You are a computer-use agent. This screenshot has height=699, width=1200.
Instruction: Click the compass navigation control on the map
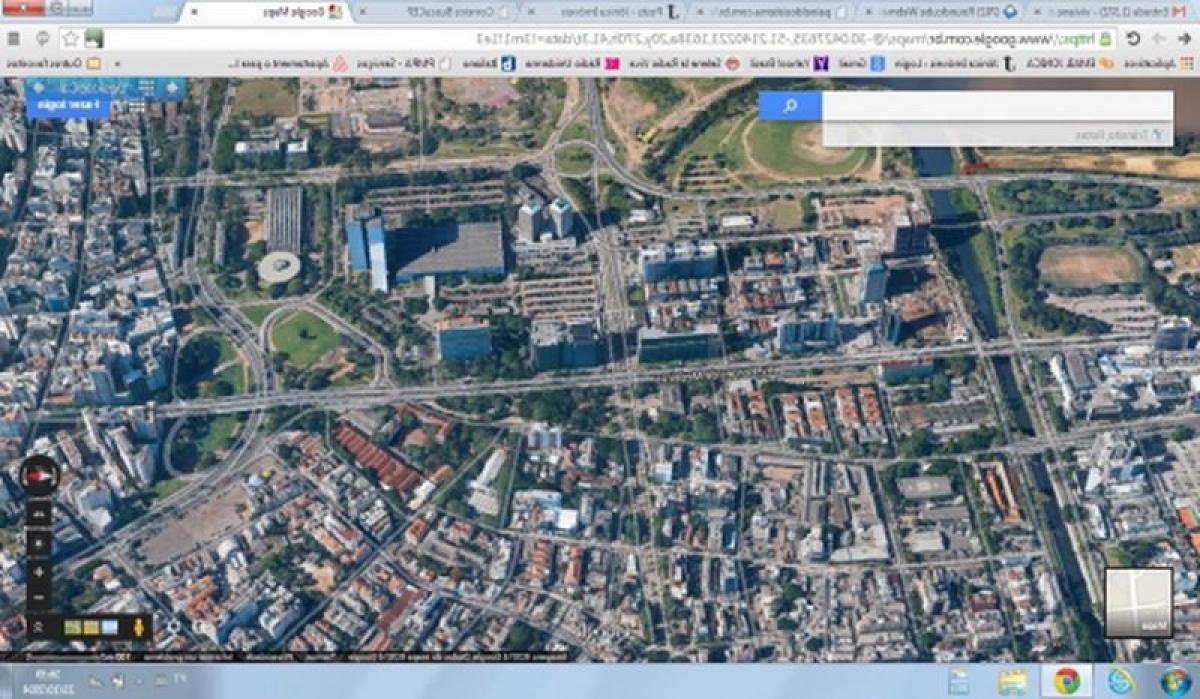(40, 476)
